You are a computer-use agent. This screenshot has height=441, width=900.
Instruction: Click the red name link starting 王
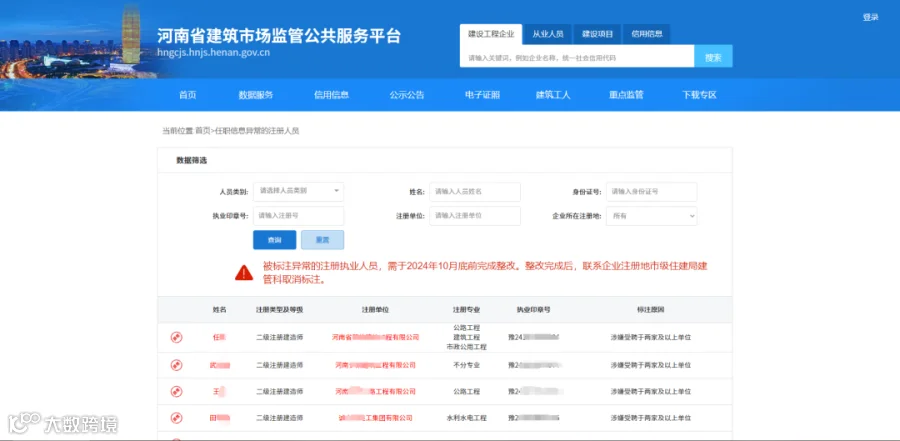(x=219, y=392)
